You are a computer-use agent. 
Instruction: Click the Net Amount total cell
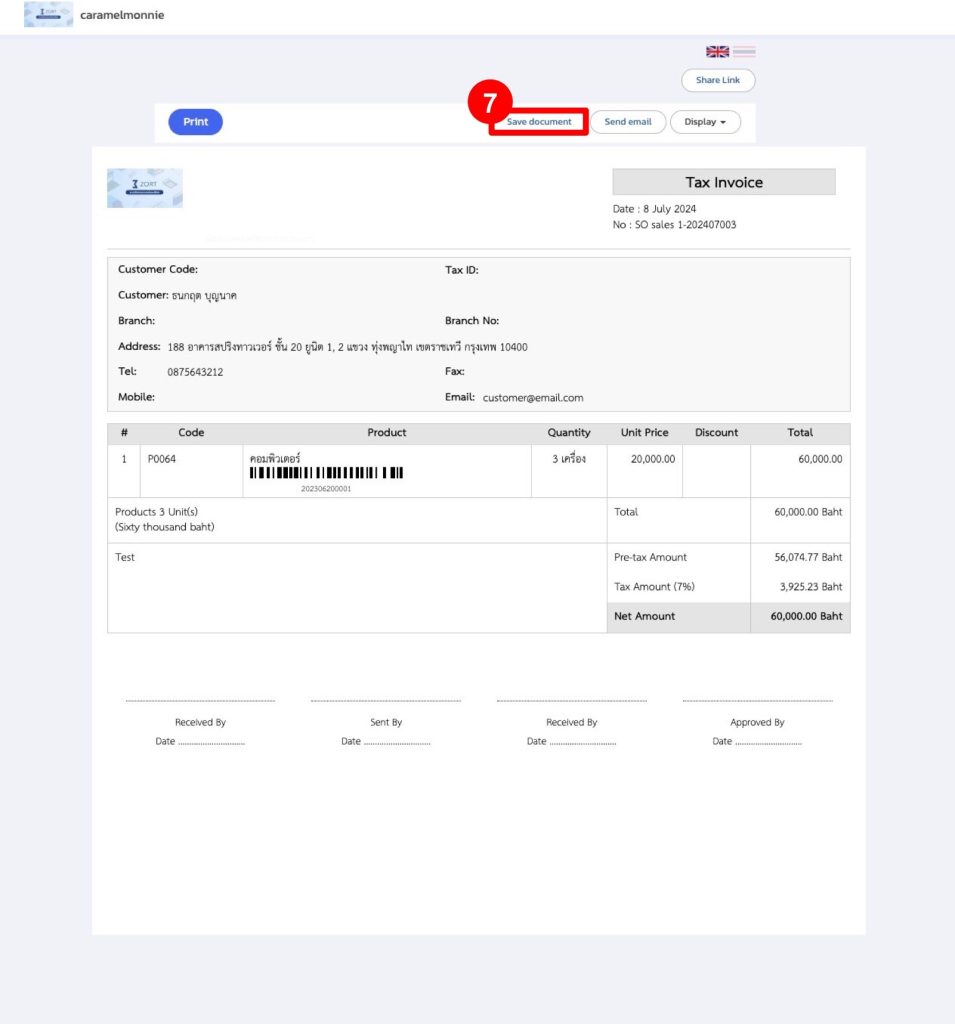point(643,616)
